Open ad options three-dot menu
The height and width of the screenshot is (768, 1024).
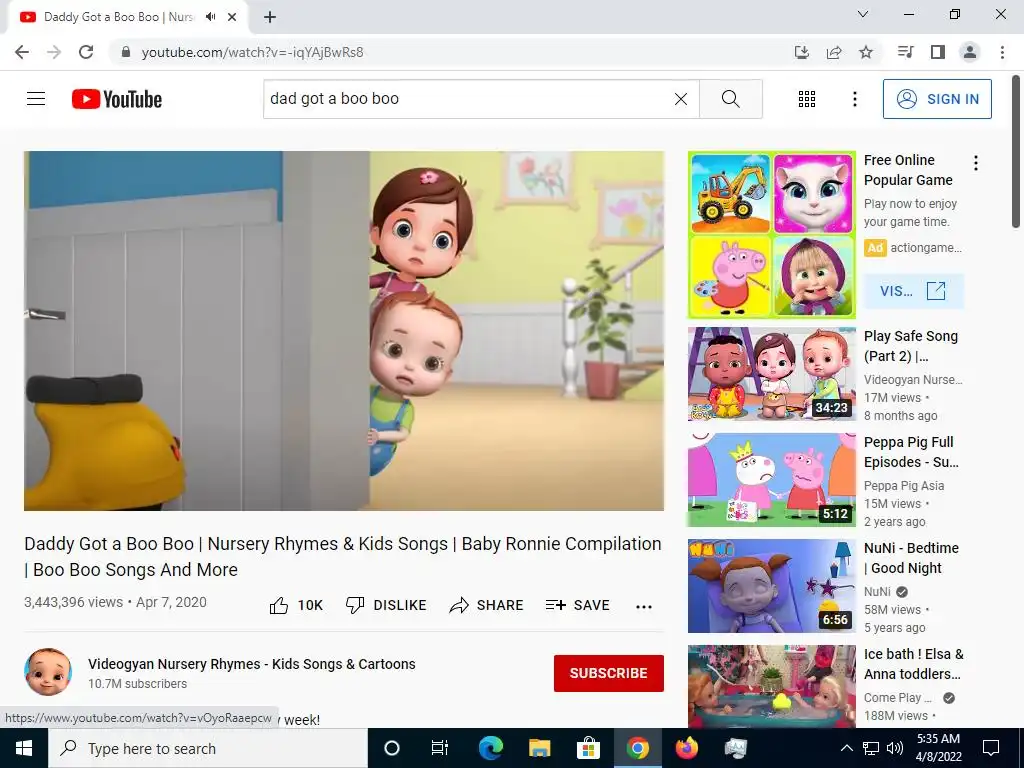976,163
